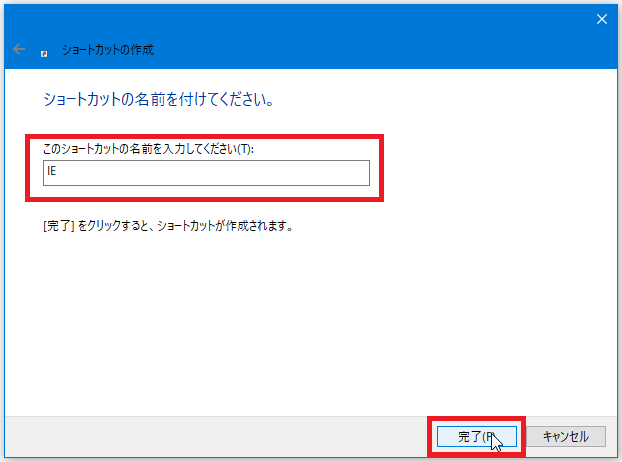This screenshot has width=622, height=462.
Task: Click the ショートカットの作成 title text
Action: (x=108, y=49)
